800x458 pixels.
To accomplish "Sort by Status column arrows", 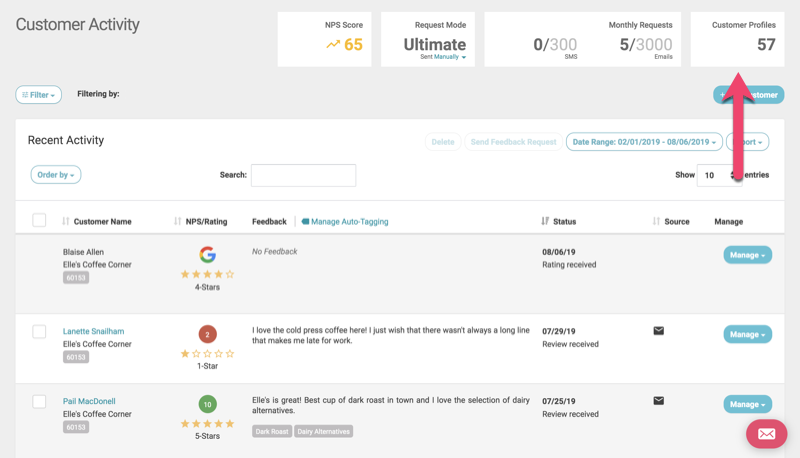I will click(545, 221).
